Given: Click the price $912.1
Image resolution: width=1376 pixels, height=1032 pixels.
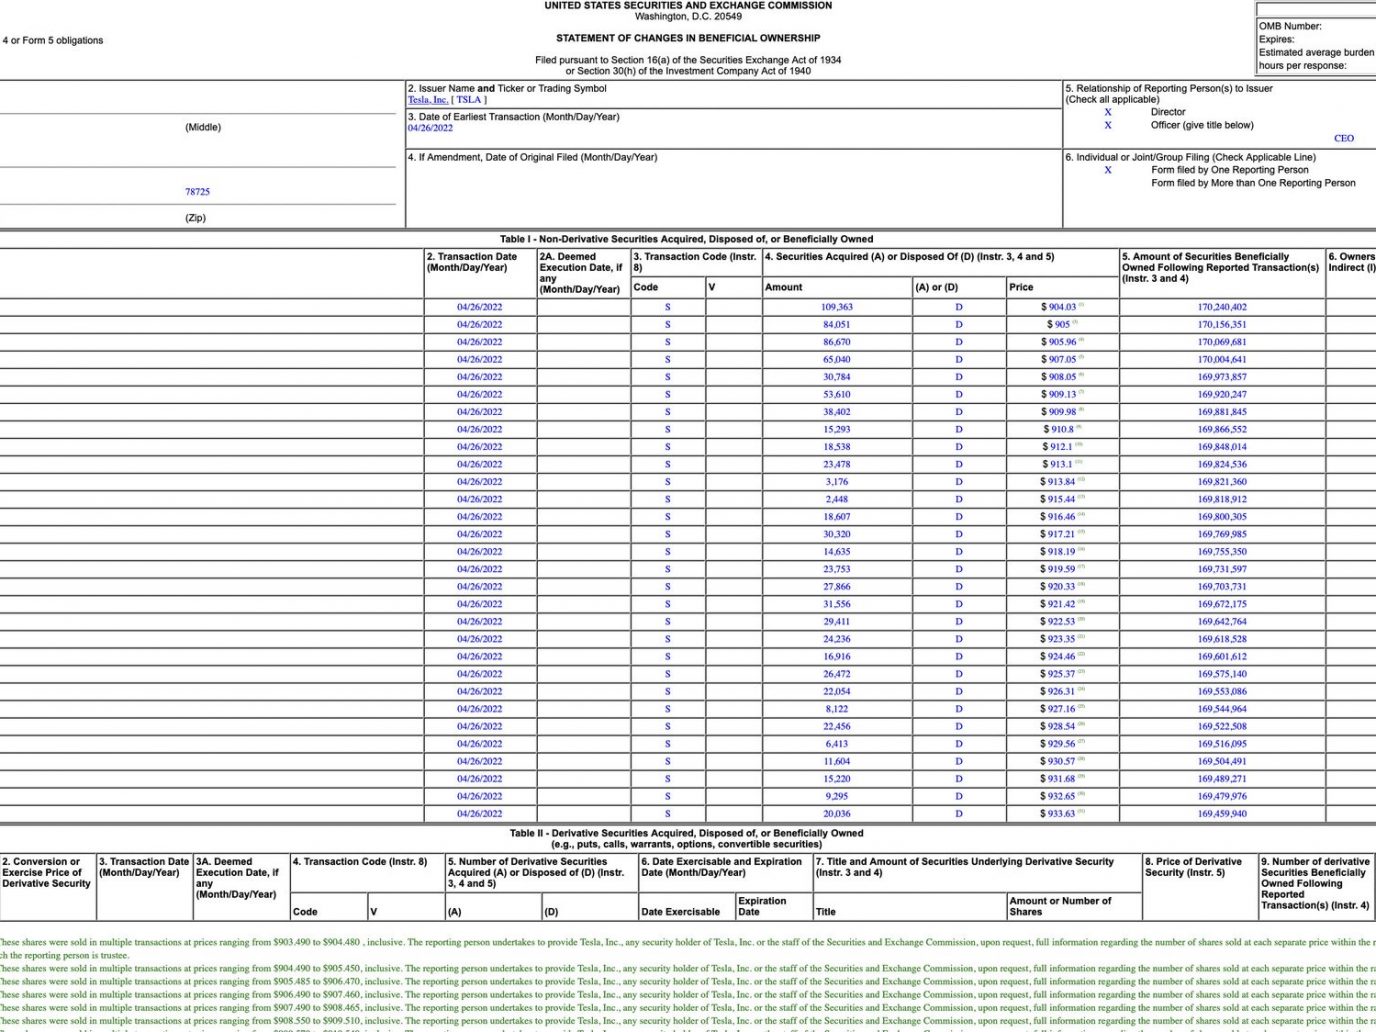Looking at the screenshot, I should (1057, 447).
